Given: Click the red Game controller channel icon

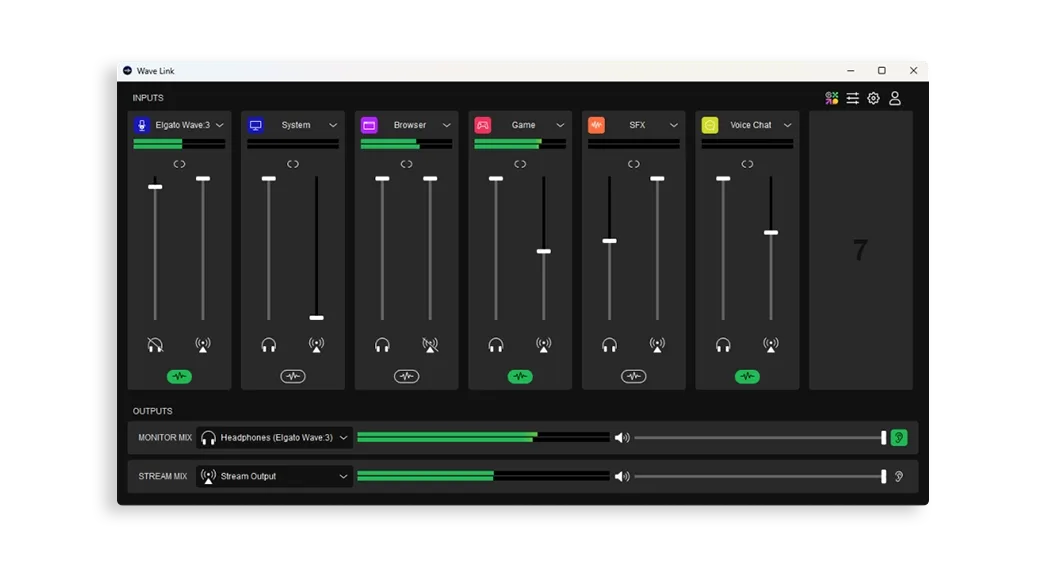Looking at the screenshot, I should coord(482,125).
